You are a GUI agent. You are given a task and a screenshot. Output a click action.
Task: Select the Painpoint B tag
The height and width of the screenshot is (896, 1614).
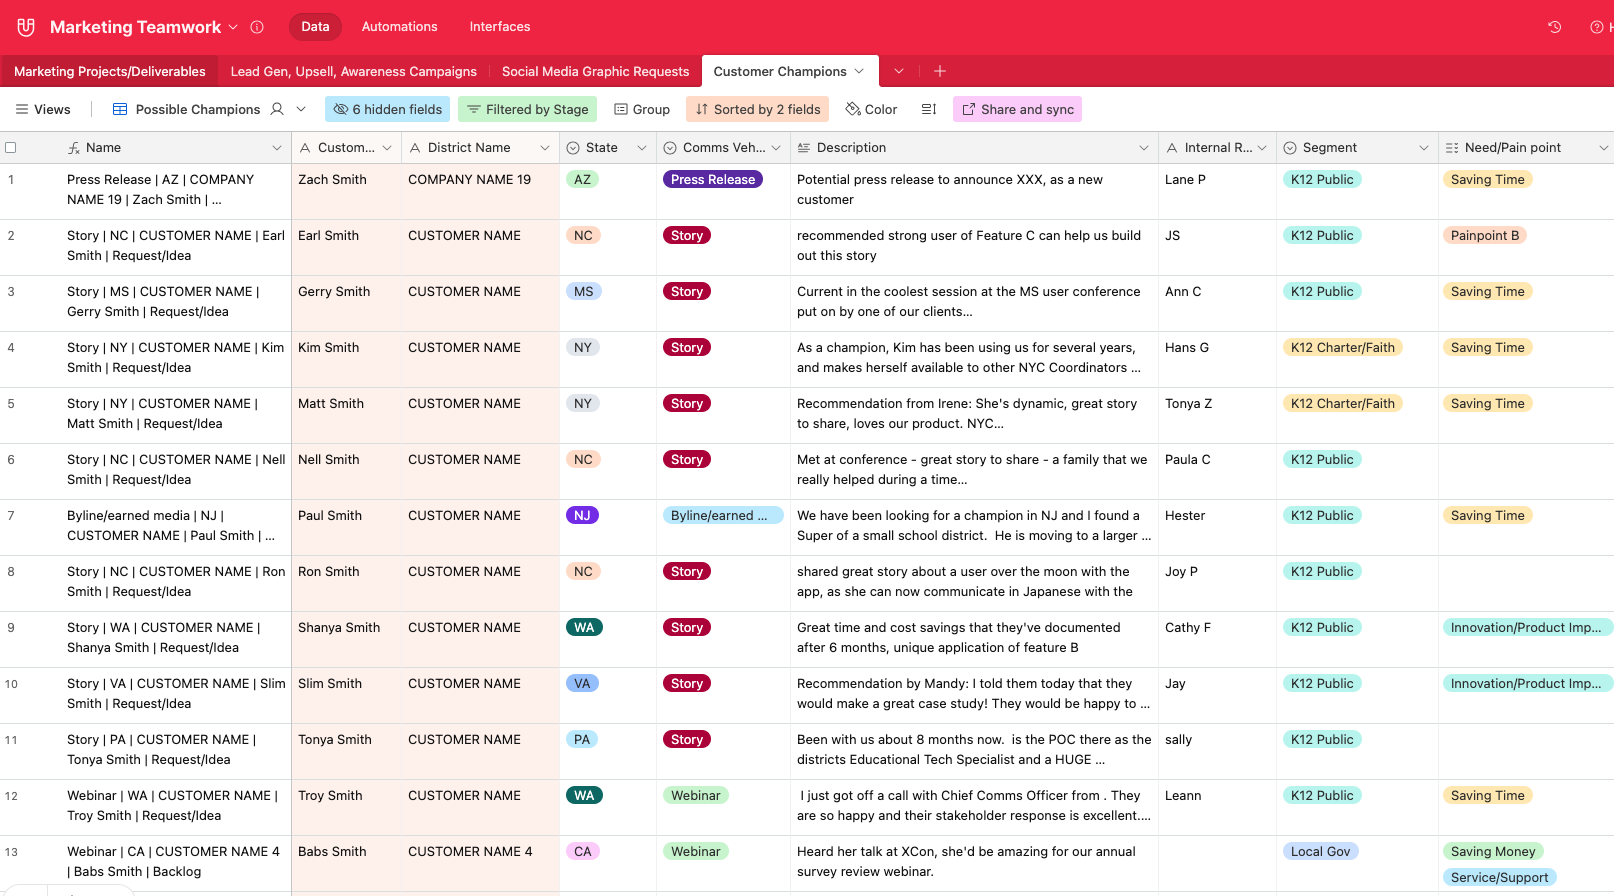1485,235
